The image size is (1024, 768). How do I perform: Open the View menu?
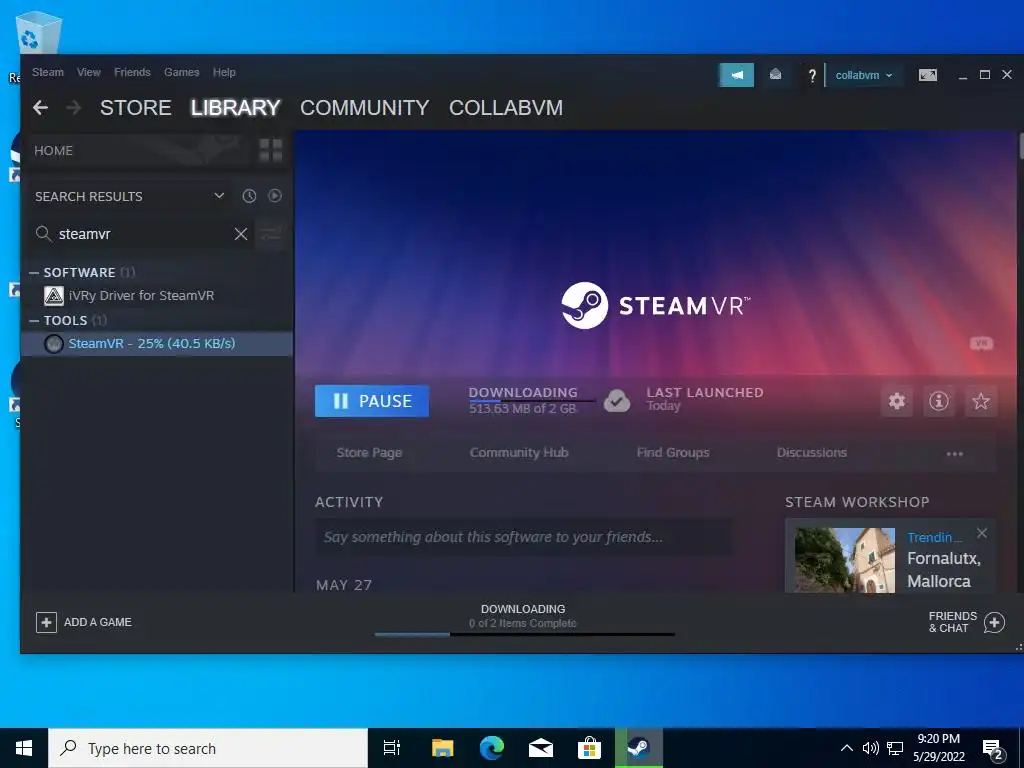click(89, 72)
